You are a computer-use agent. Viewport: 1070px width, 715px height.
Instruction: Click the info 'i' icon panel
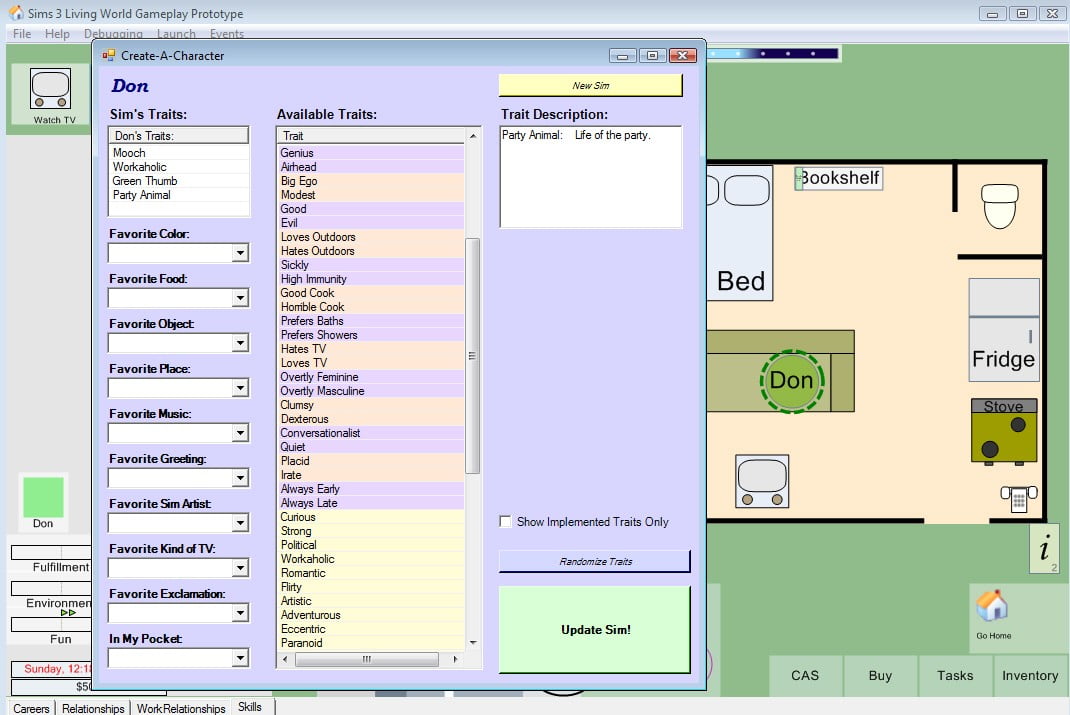[x=1044, y=548]
